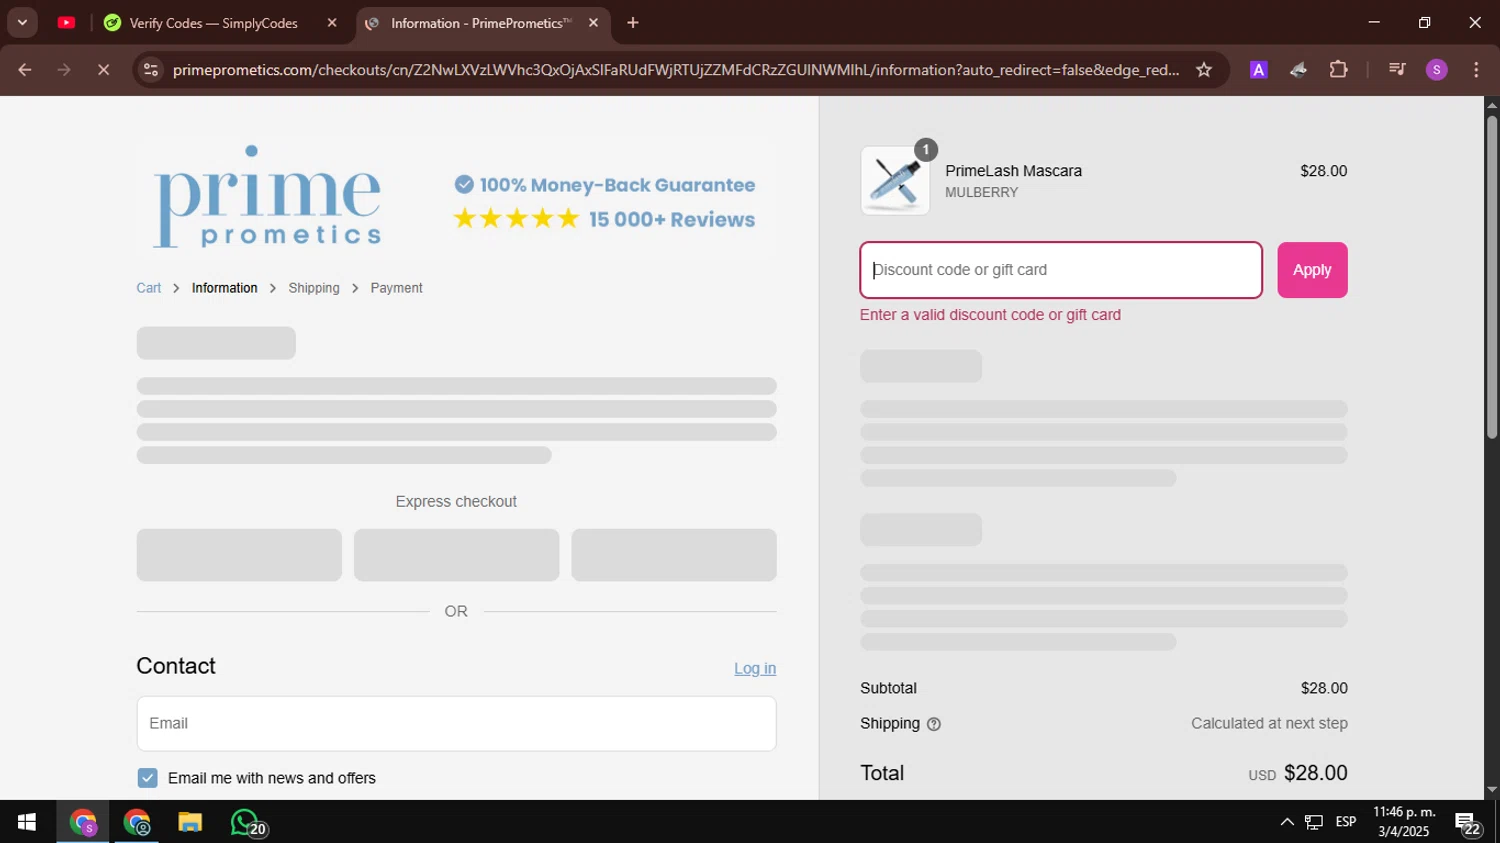Viewport: 1500px width, 843px height.
Task: Select the Information - PrimePrometics tab
Action: coord(480,23)
